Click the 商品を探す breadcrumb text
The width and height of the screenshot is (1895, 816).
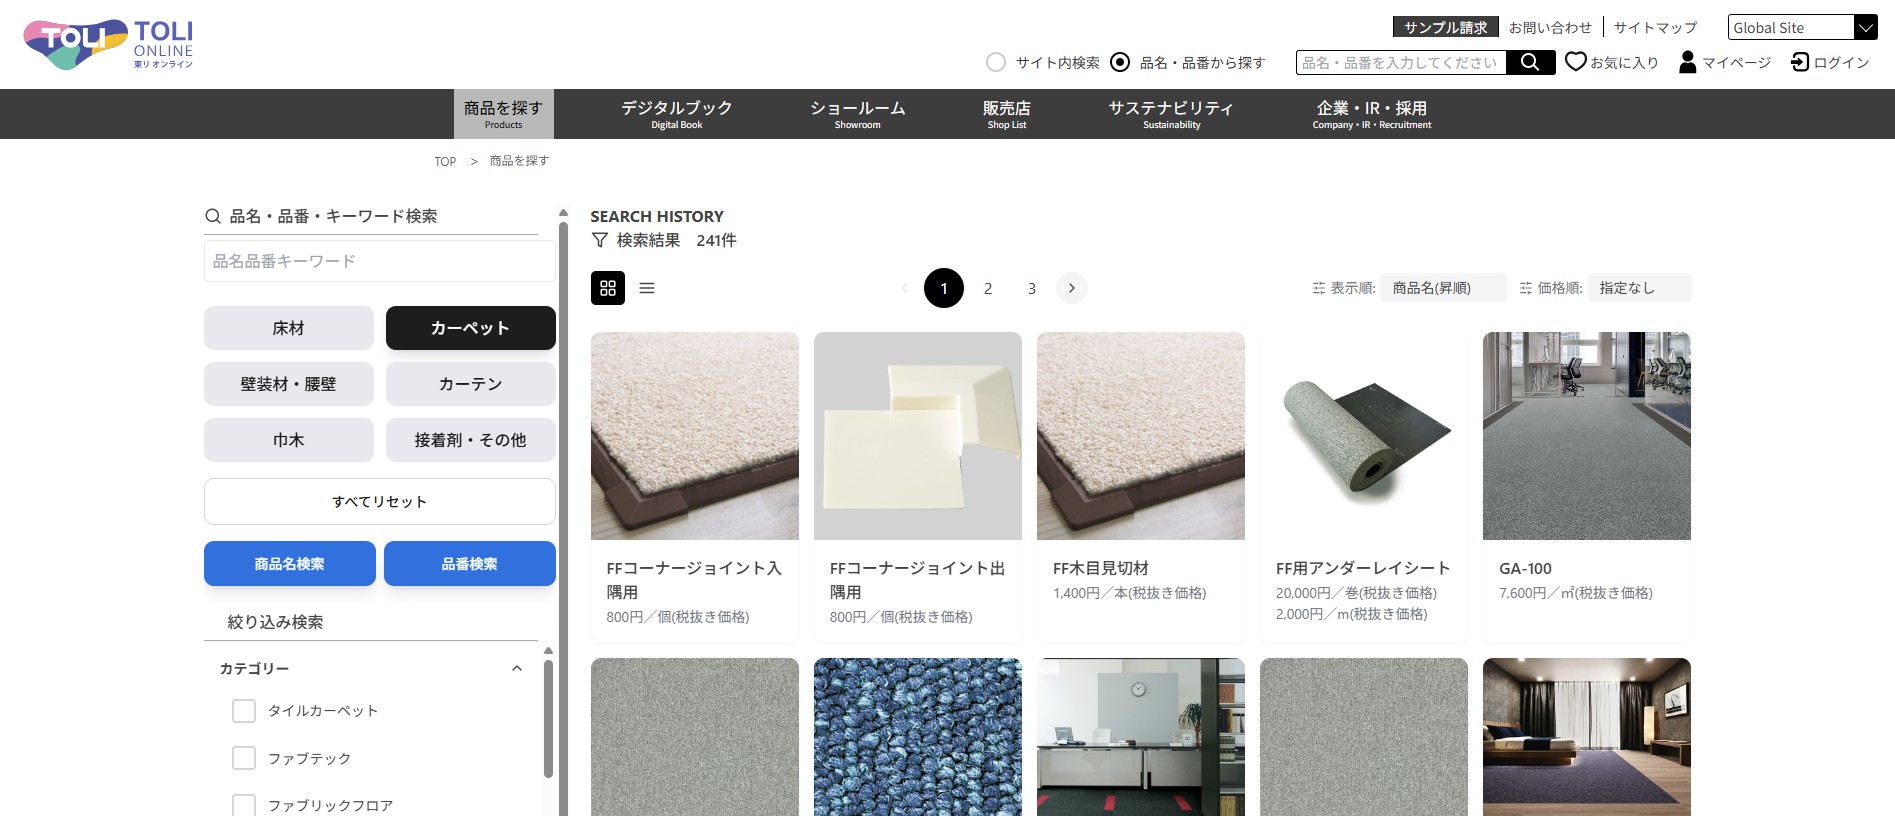(x=519, y=161)
